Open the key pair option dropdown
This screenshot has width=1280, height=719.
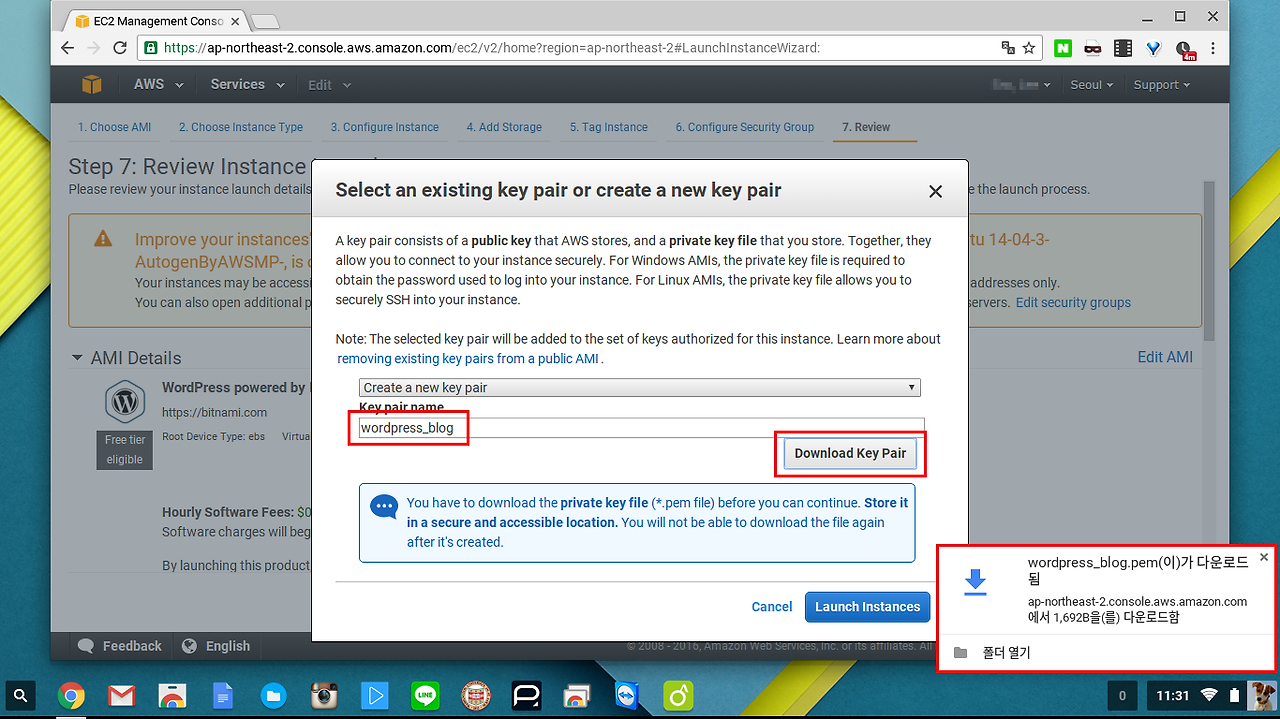pyautogui.click(x=640, y=387)
